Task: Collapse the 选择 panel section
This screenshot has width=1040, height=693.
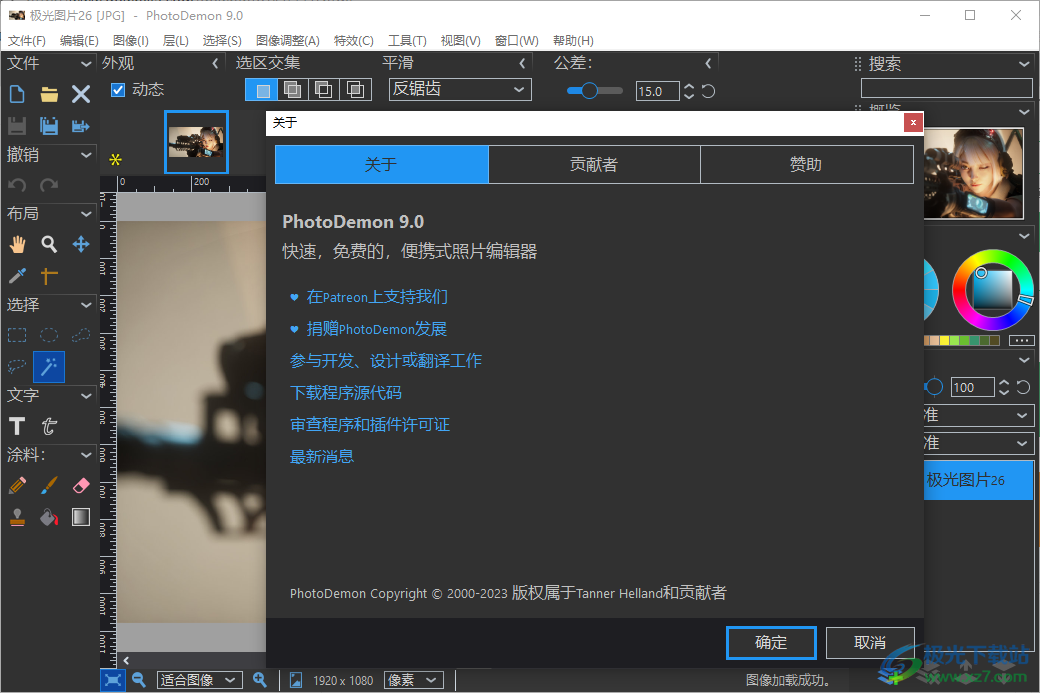Action: click(86, 305)
